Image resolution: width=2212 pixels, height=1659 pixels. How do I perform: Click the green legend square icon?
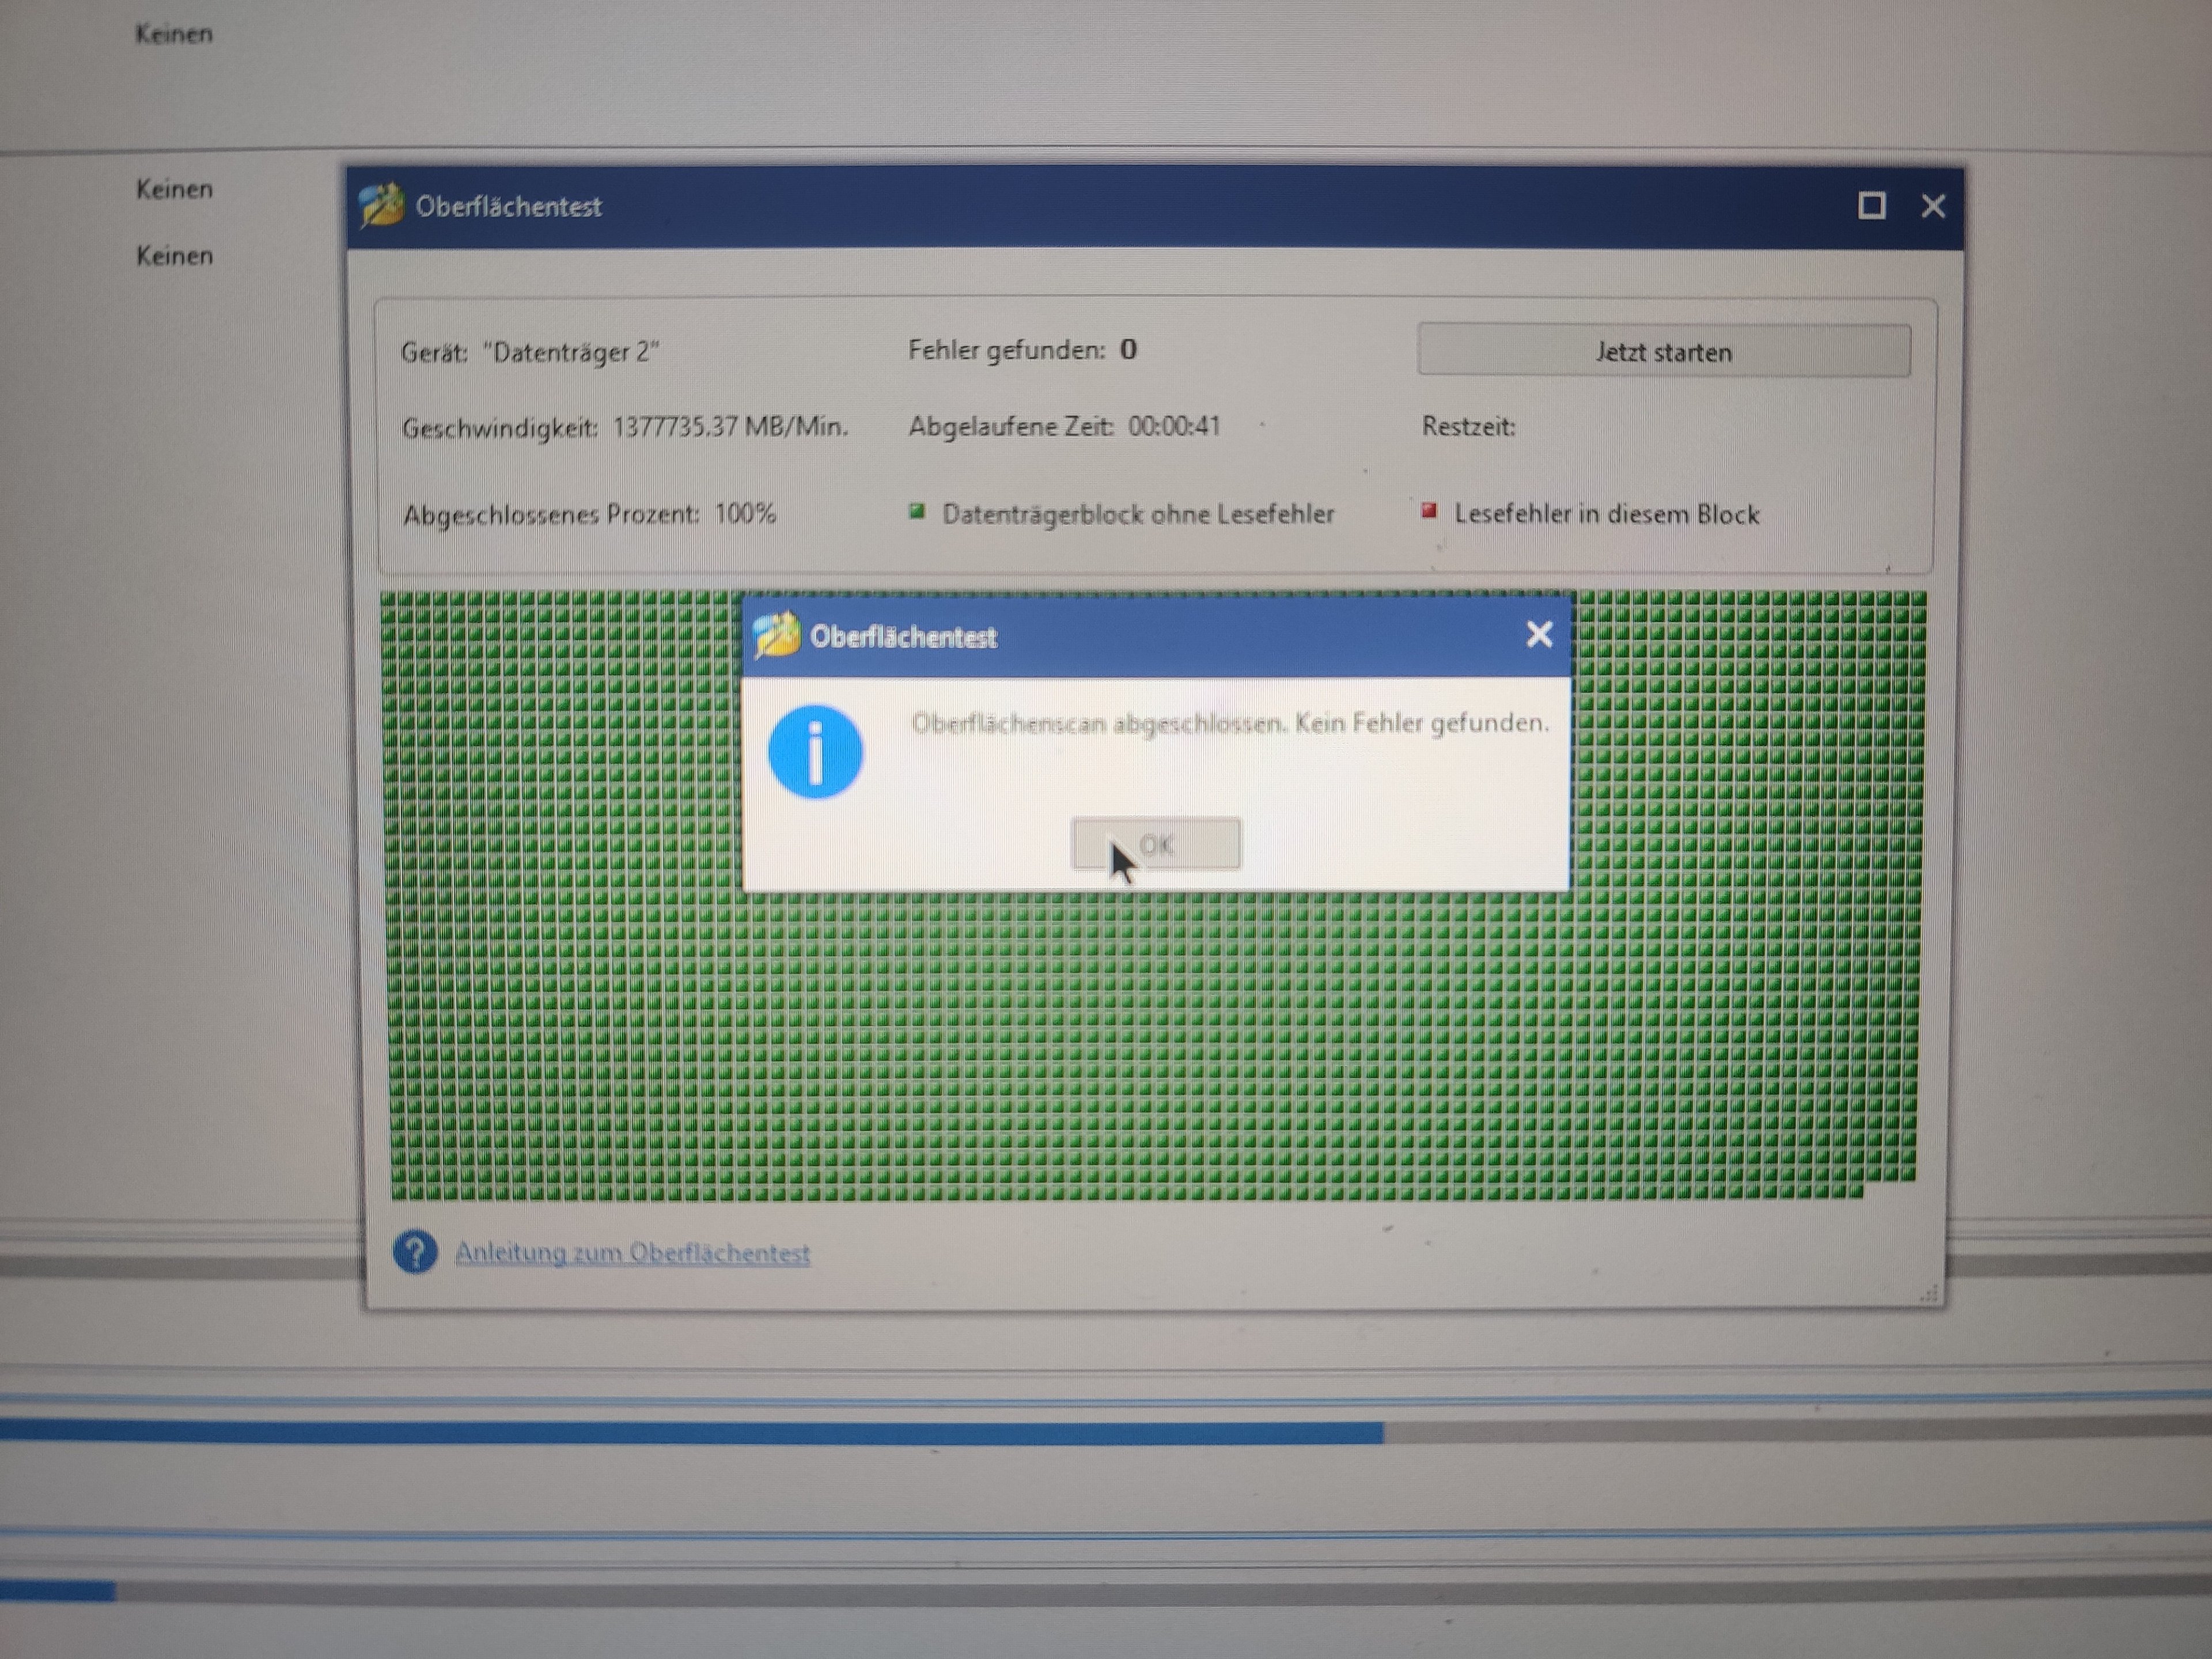916,512
